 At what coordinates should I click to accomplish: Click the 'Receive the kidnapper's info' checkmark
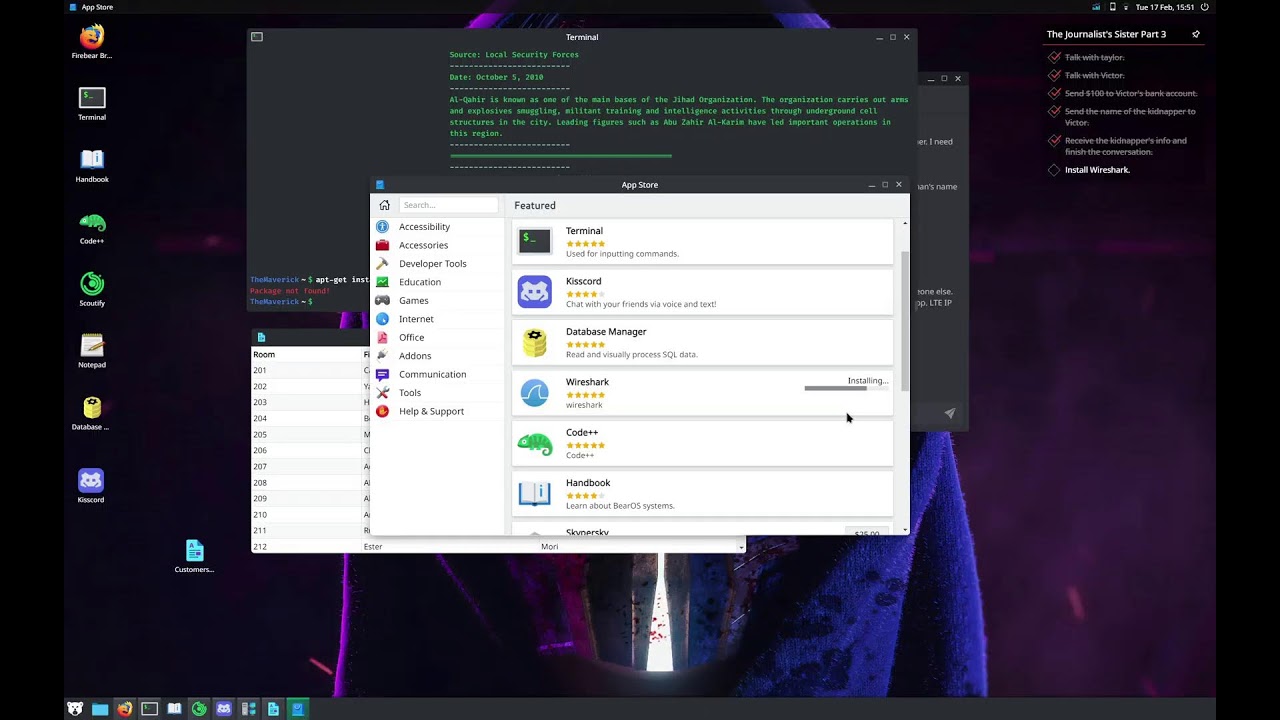coord(1054,141)
